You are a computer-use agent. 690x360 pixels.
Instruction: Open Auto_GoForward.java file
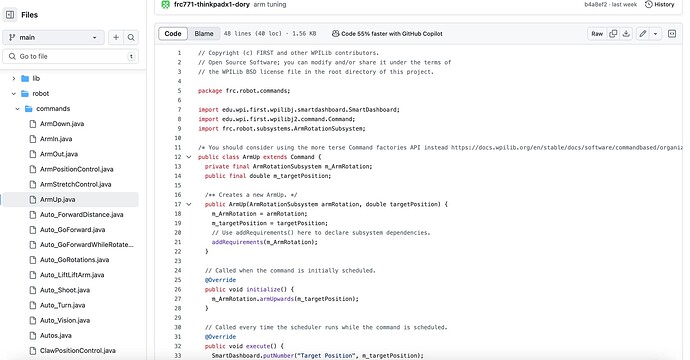point(73,230)
